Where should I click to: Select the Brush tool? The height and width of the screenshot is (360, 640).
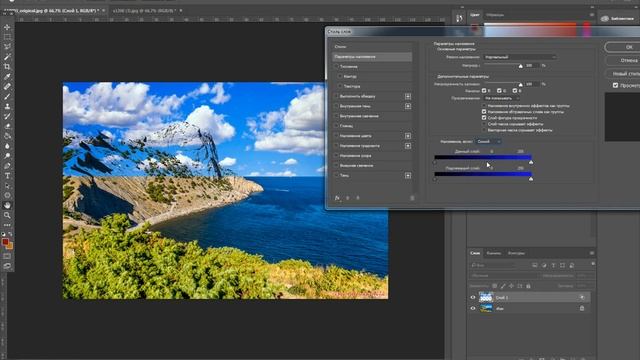point(7,96)
